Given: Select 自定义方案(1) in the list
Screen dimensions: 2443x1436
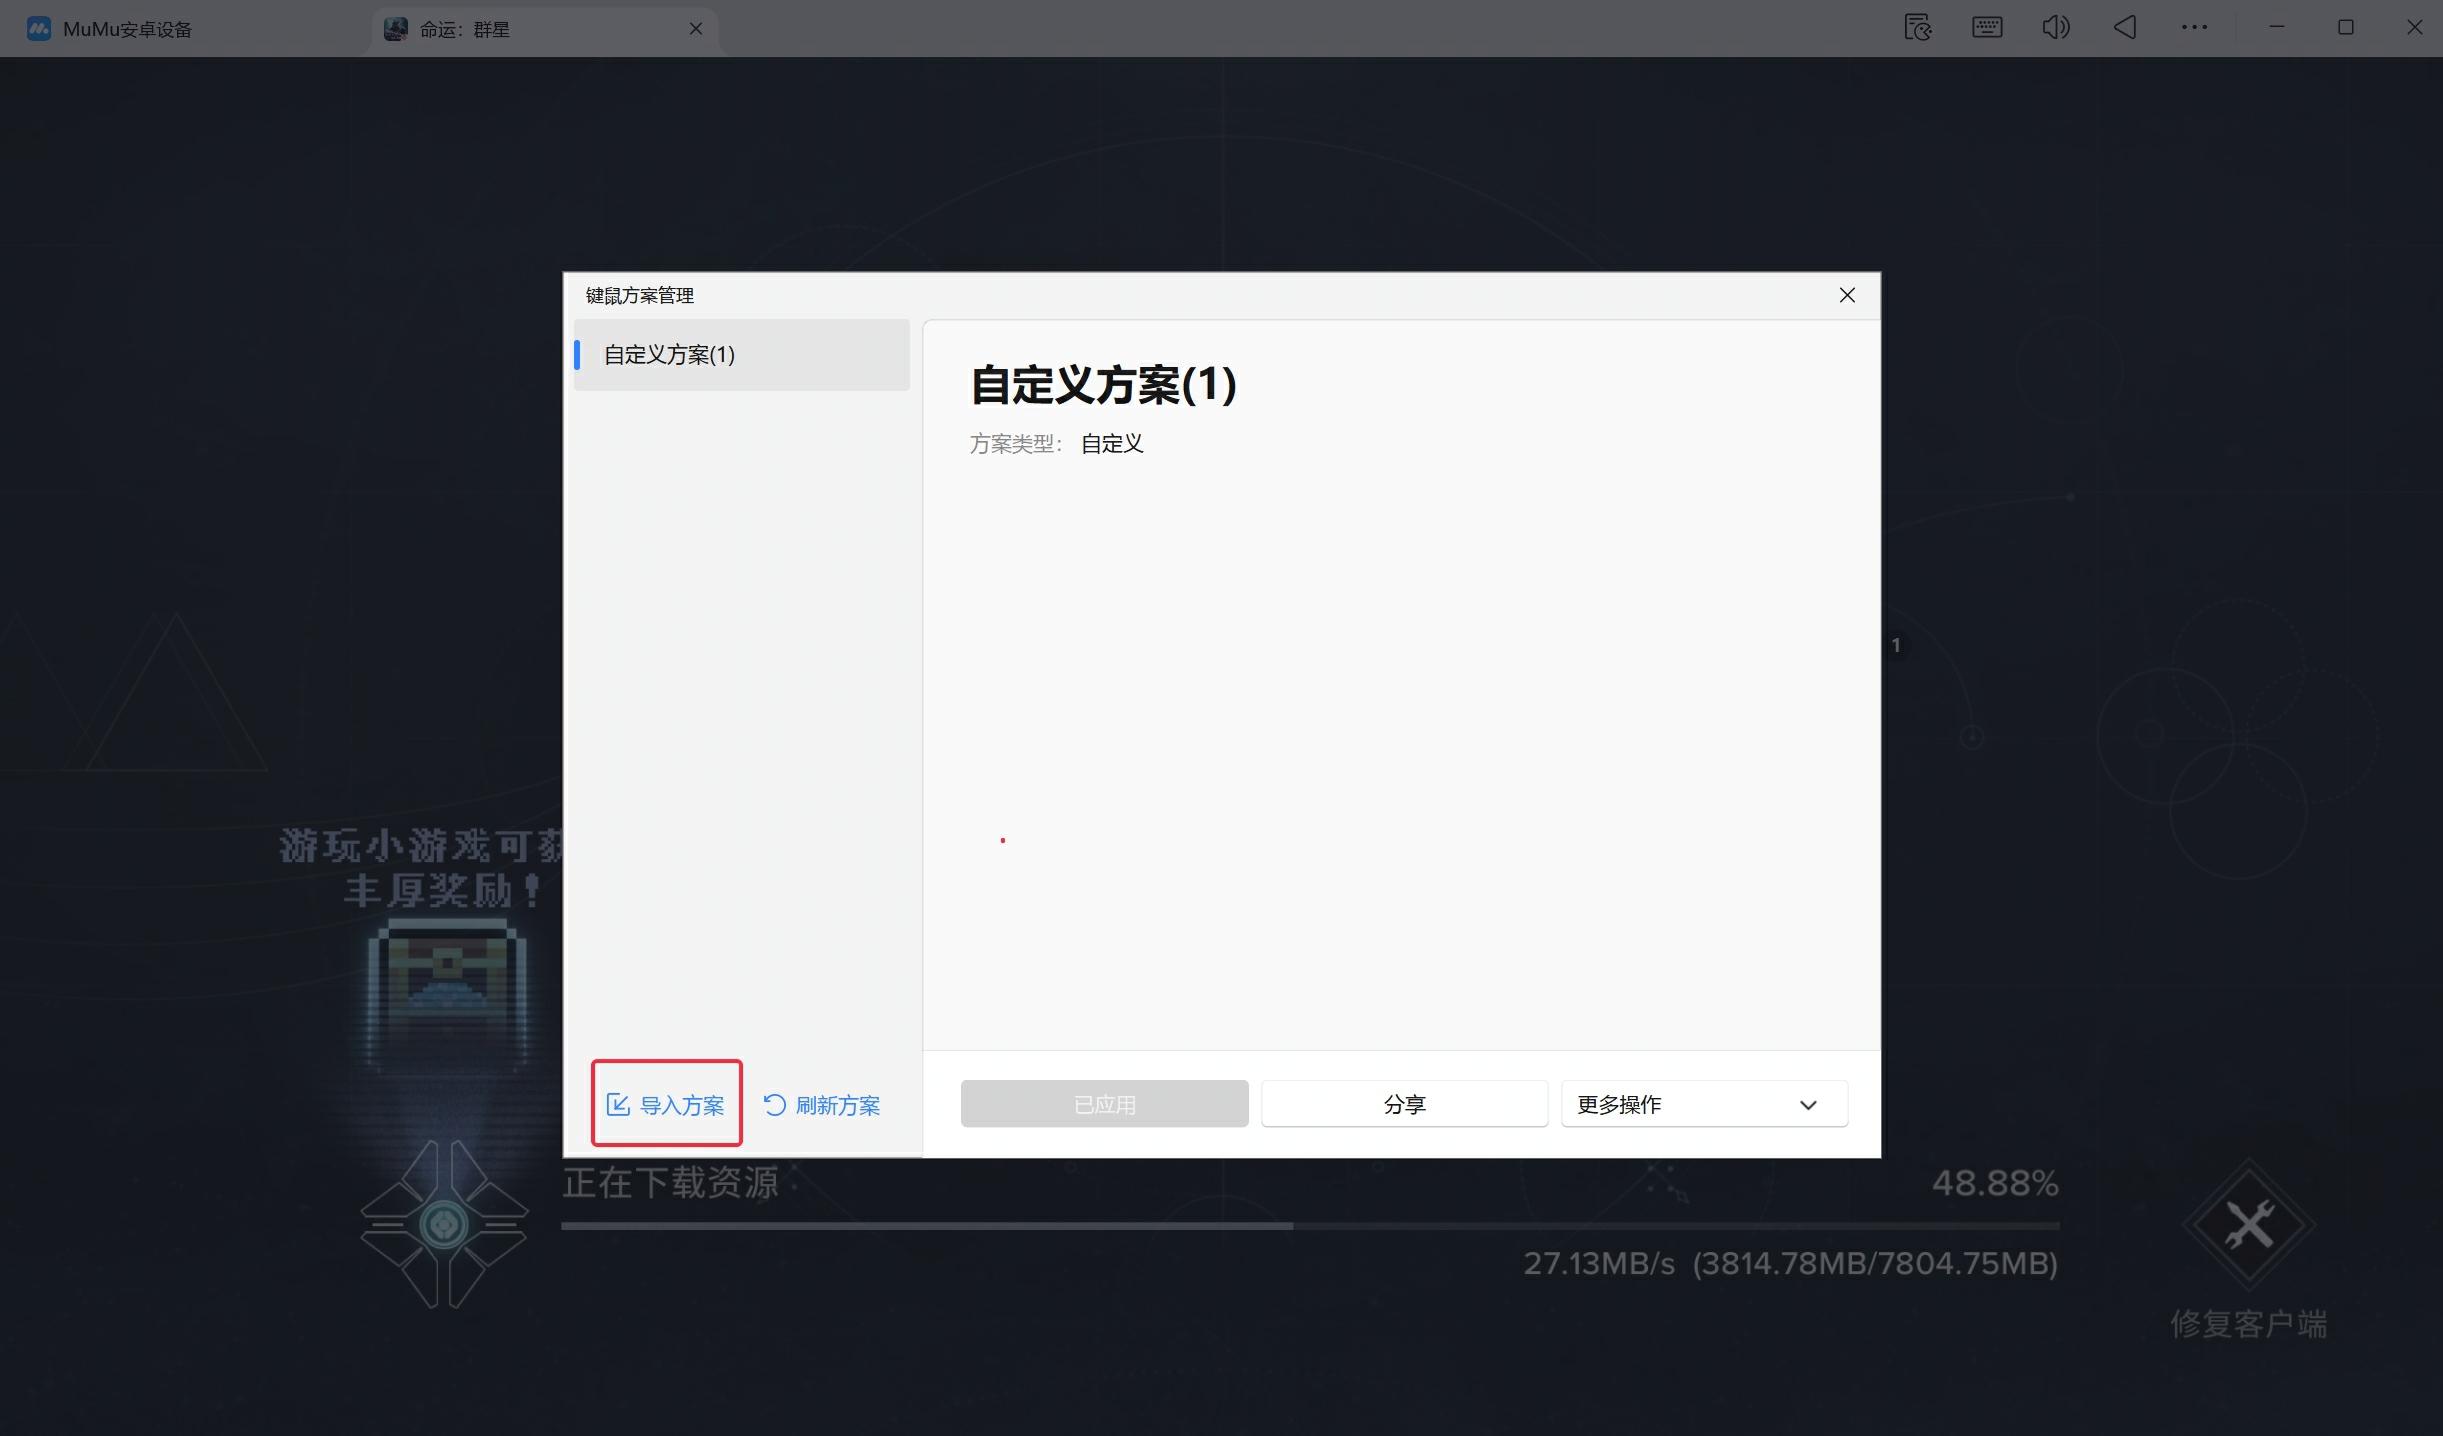Looking at the screenshot, I should pos(741,354).
